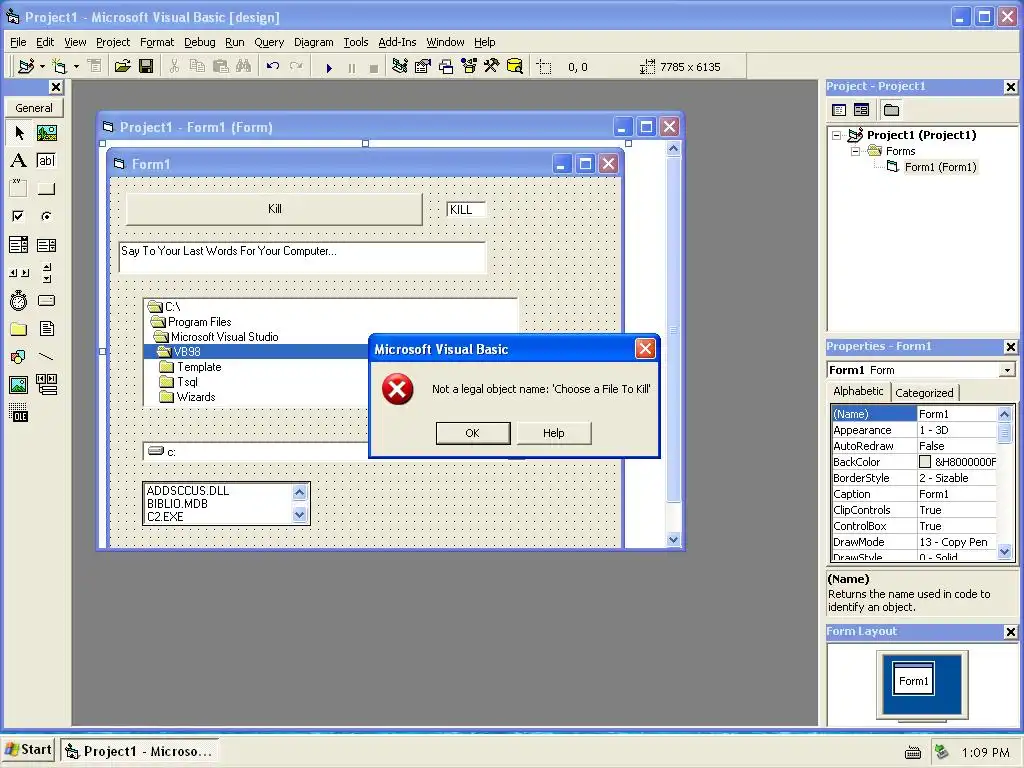
Task: Select the OLE tool in toolbox
Action: point(18,413)
